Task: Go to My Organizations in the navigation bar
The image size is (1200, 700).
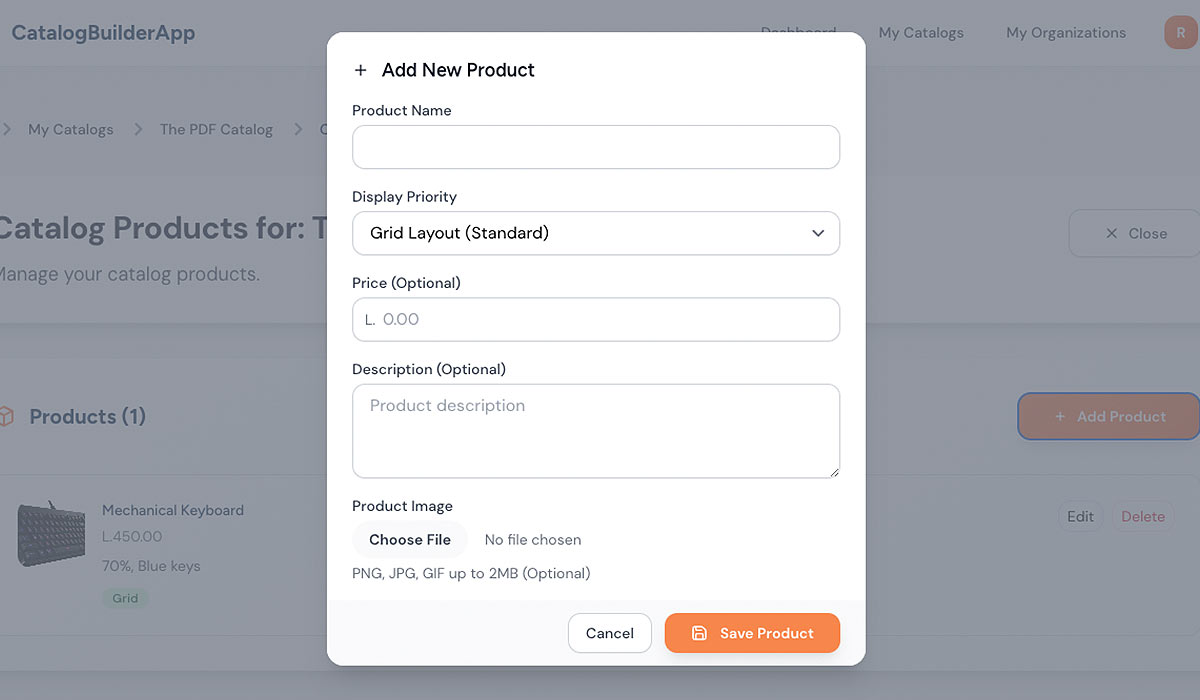Action: coord(1066,33)
